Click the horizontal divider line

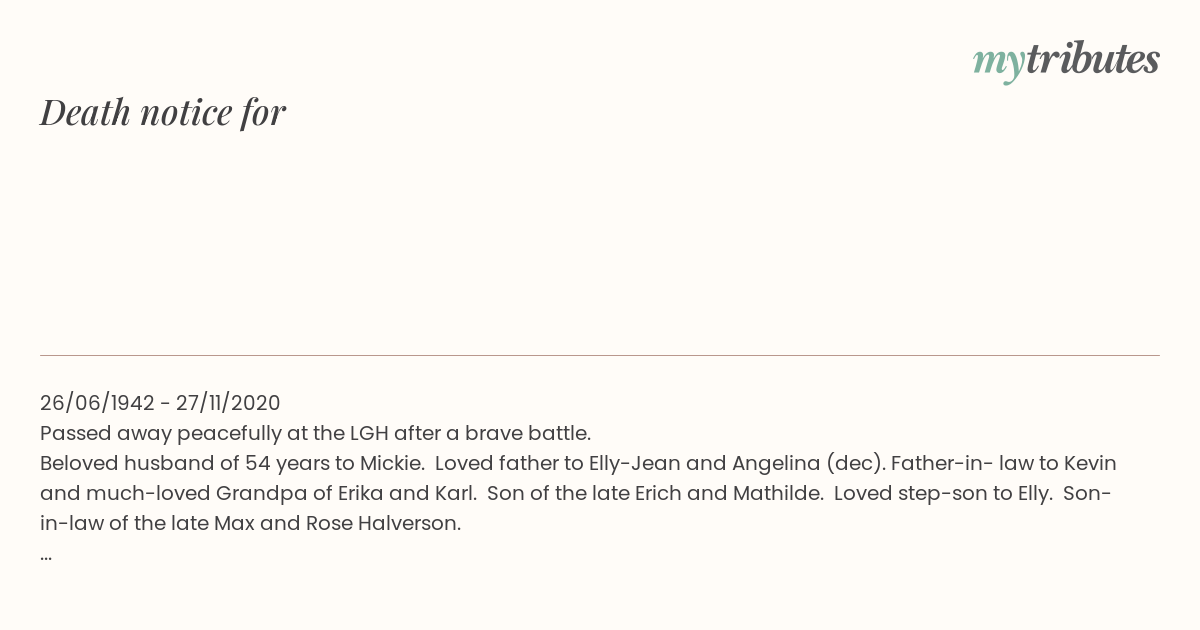coord(600,355)
